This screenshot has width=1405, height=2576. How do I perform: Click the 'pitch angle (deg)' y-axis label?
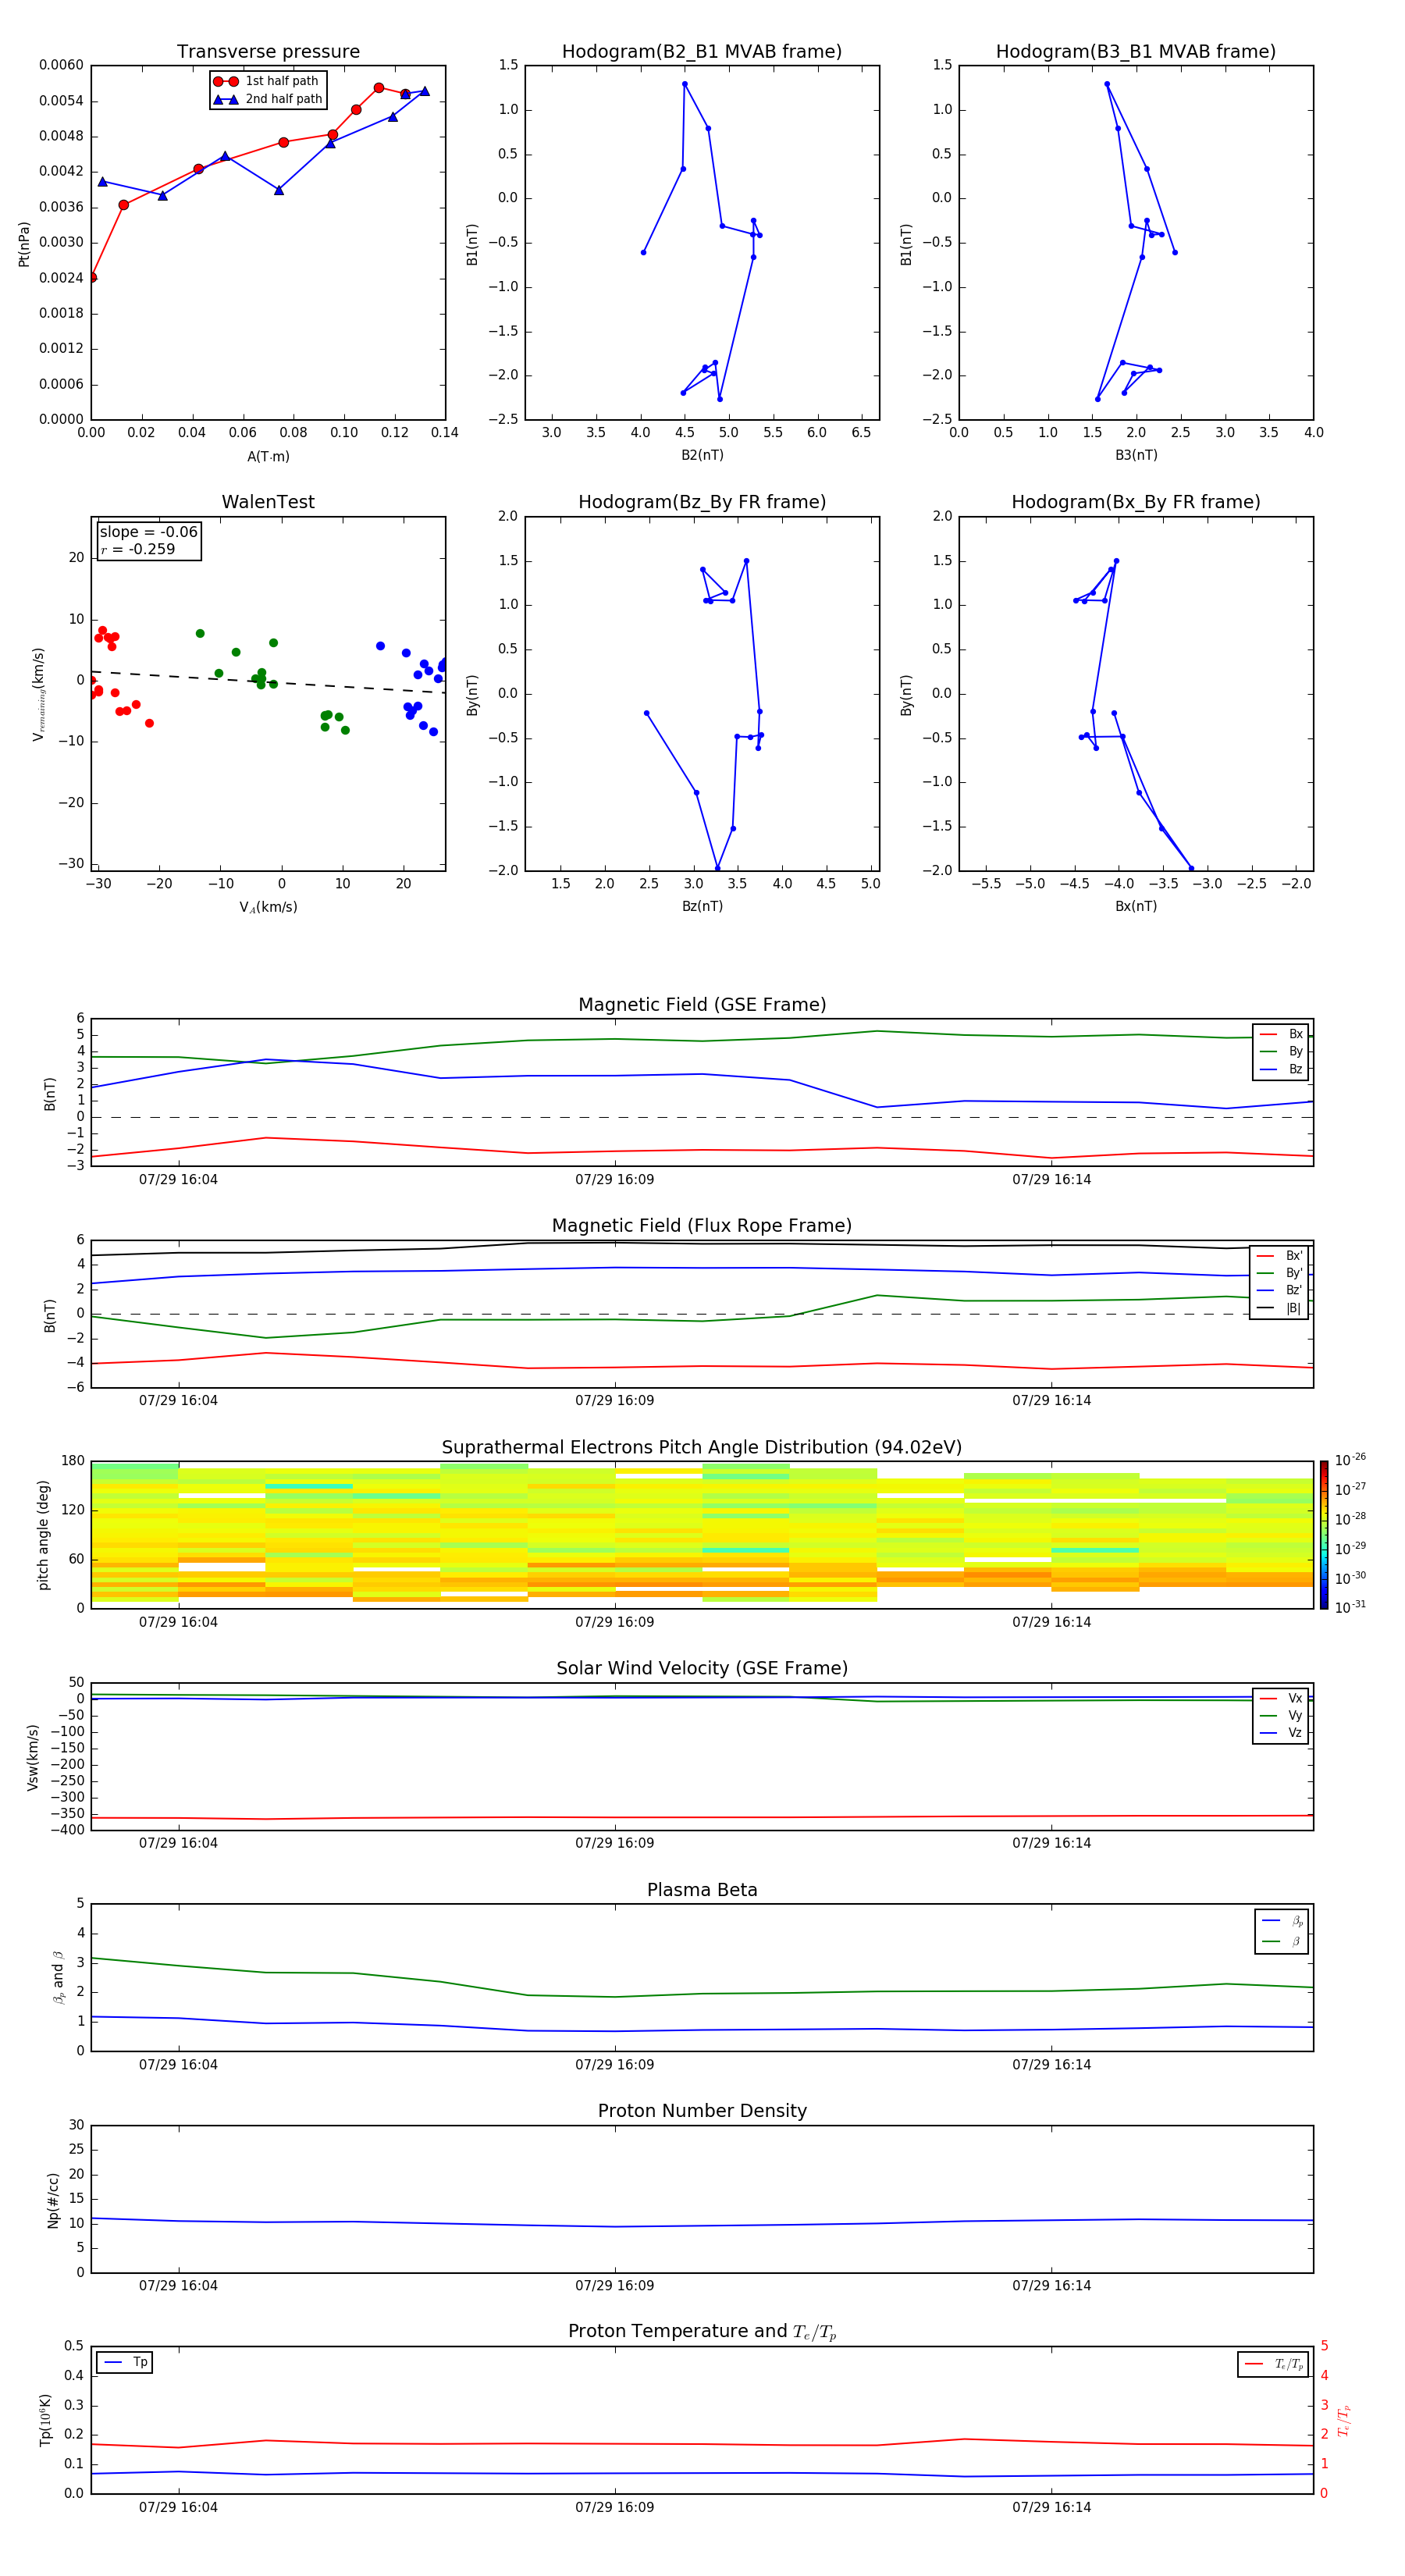pyautogui.click(x=43, y=1535)
